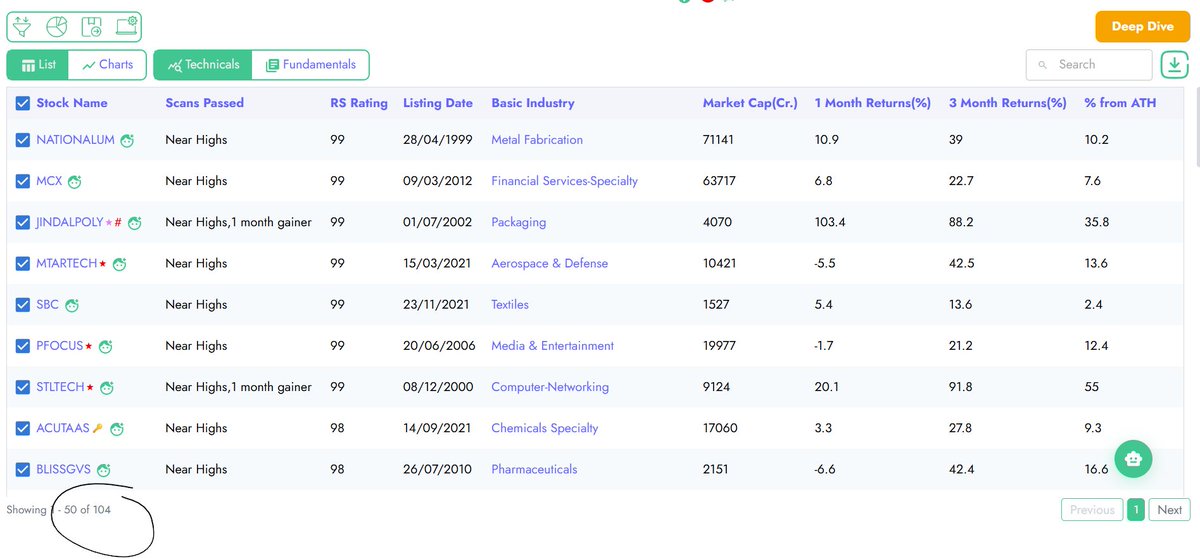Click the red star next to STLTECH
1200x559 pixels.
pos(90,386)
